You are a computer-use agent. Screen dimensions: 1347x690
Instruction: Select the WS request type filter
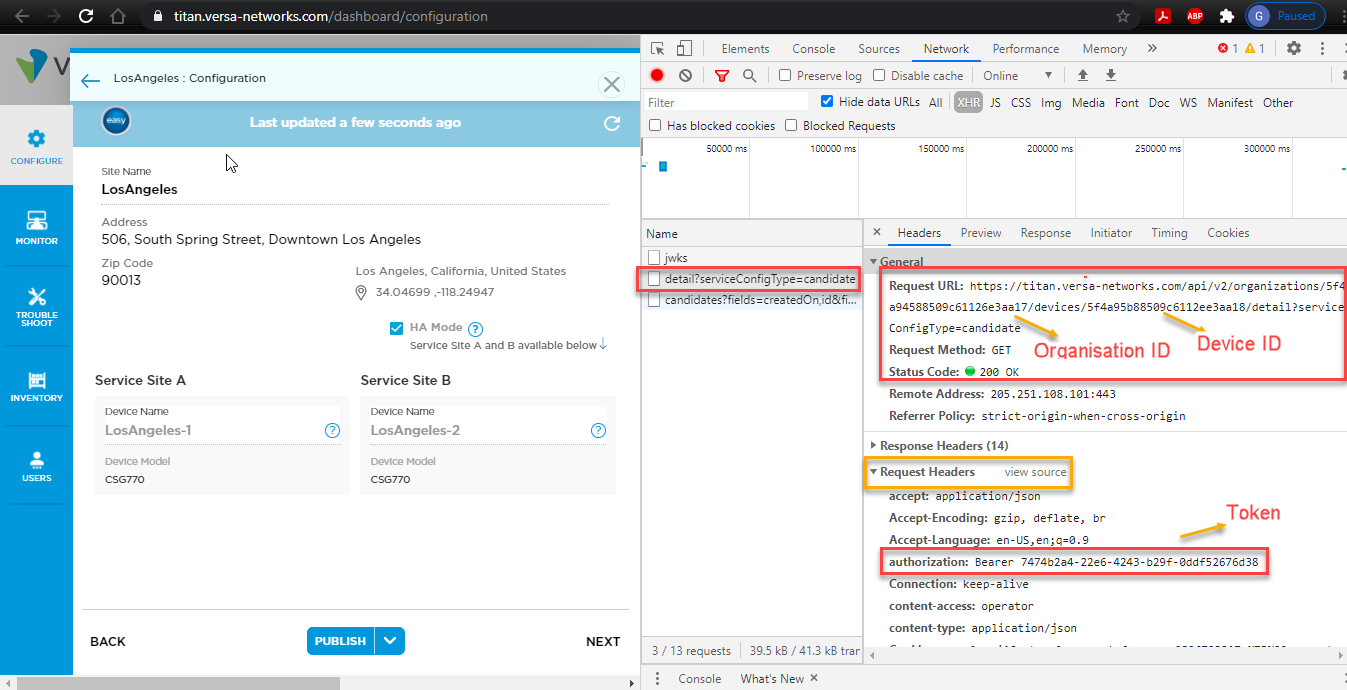(x=1188, y=102)
